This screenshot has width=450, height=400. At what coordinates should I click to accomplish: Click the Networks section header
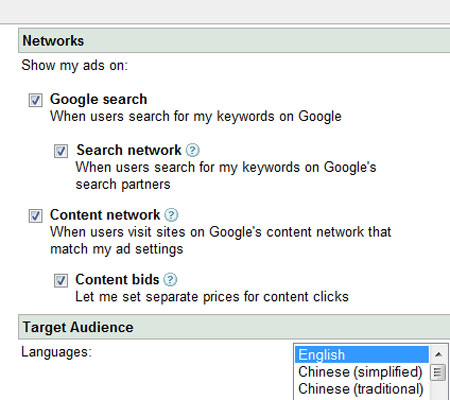coord(234,41)
